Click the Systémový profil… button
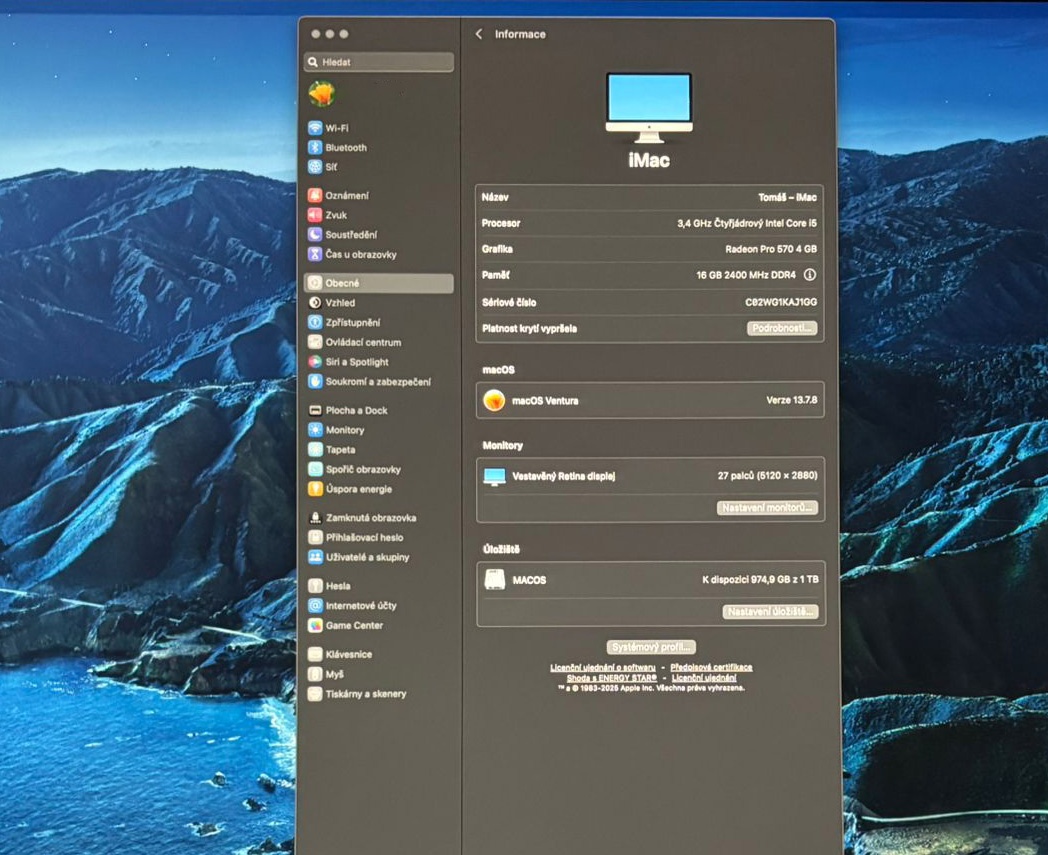This screenshot has height=855, width=1048. (651, 647)
